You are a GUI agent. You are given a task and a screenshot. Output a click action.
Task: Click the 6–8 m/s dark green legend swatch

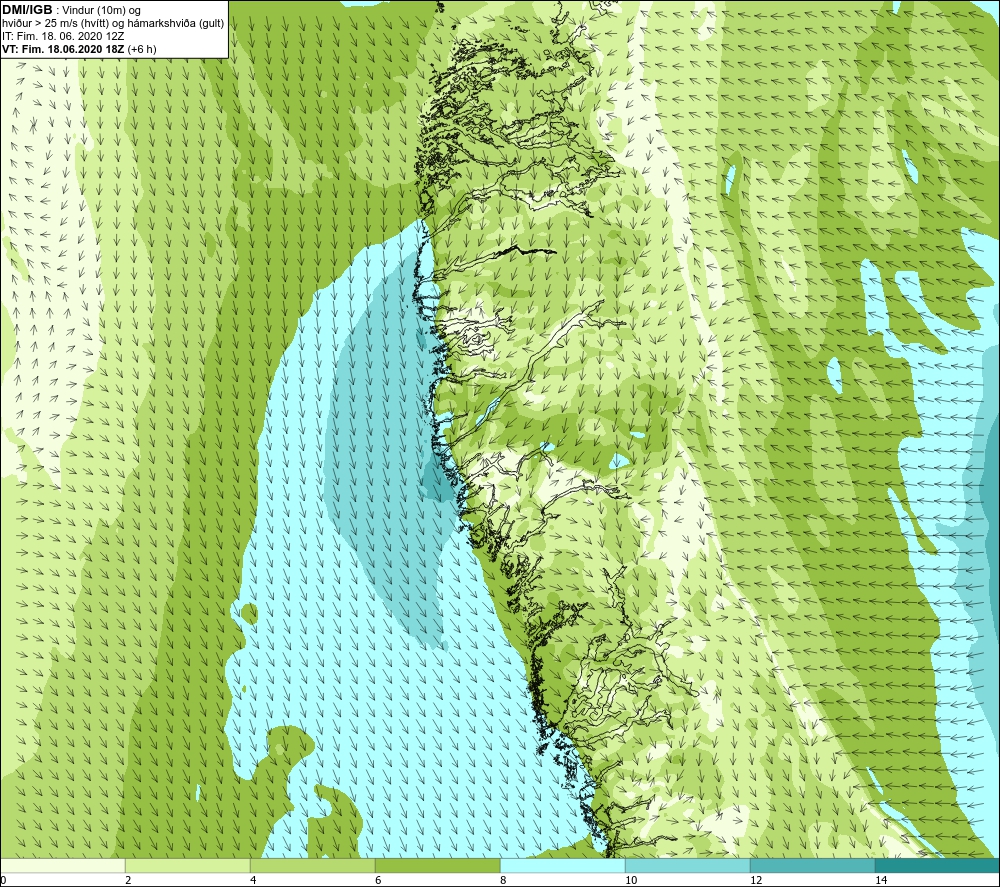coord(438,865)
